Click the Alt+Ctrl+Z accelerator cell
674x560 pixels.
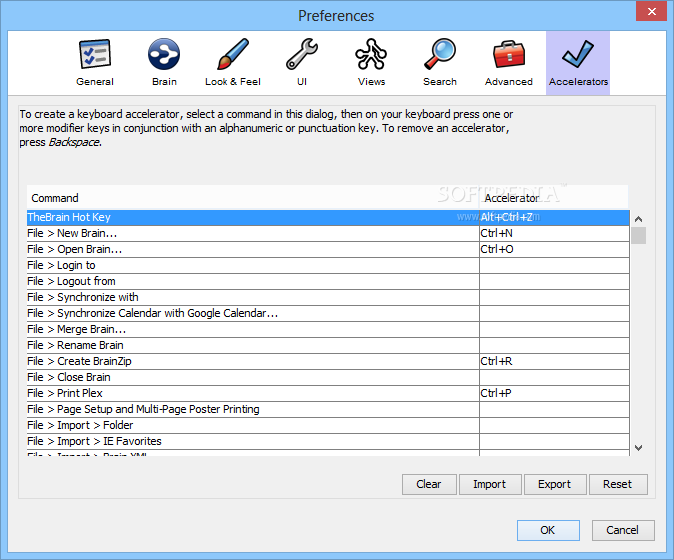pos(555,217)
